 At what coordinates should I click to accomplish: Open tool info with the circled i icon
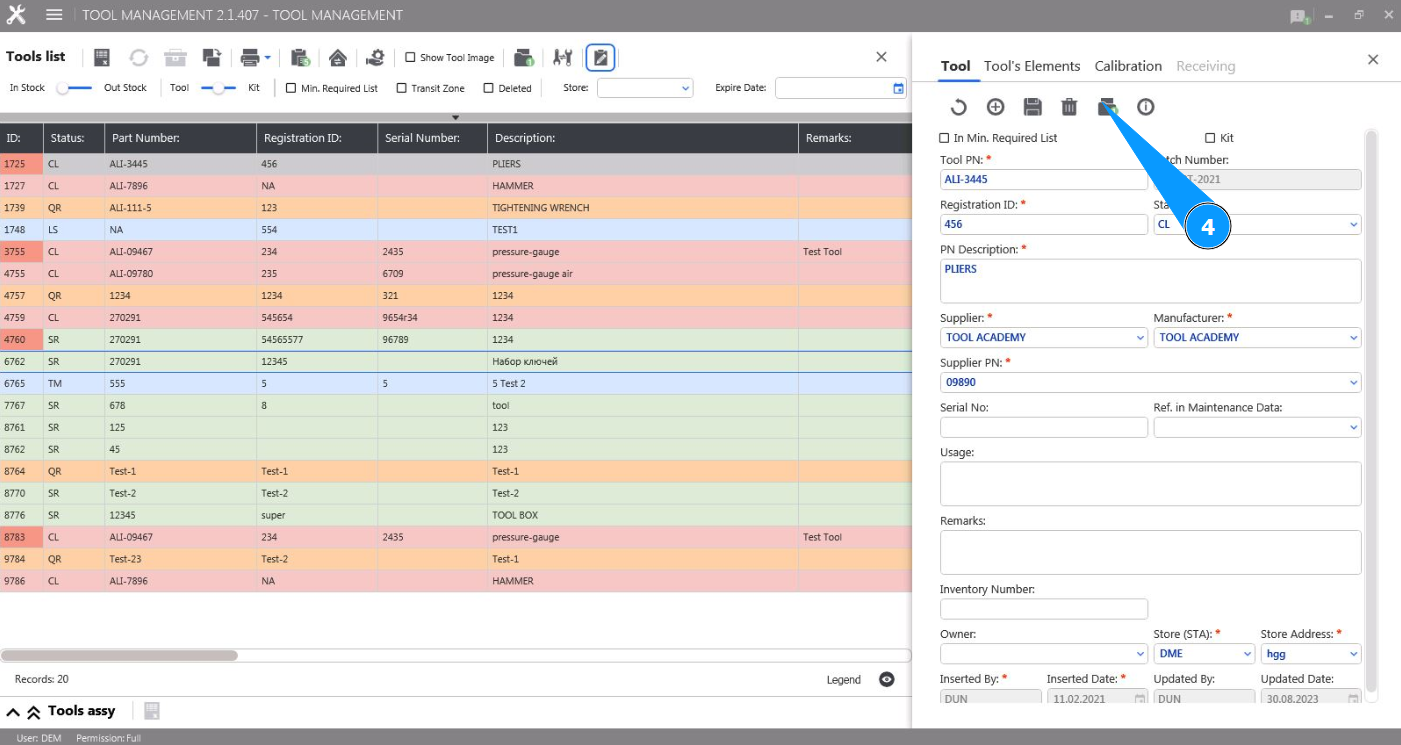coord(1146,107)
